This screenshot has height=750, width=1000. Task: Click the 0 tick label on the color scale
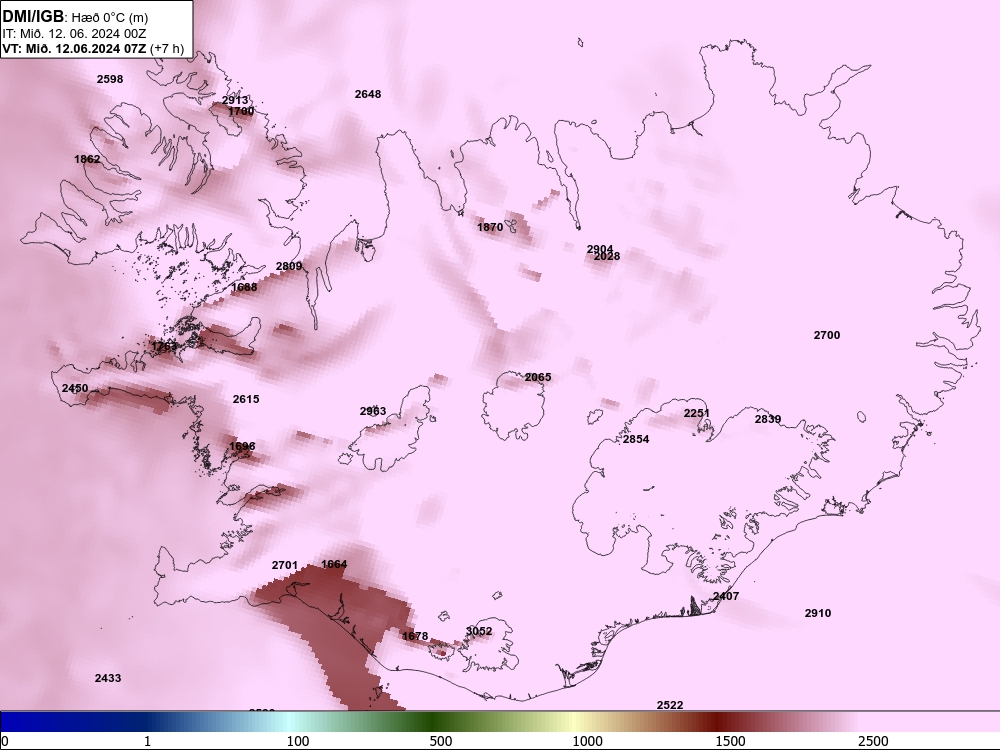coord(4,742)
